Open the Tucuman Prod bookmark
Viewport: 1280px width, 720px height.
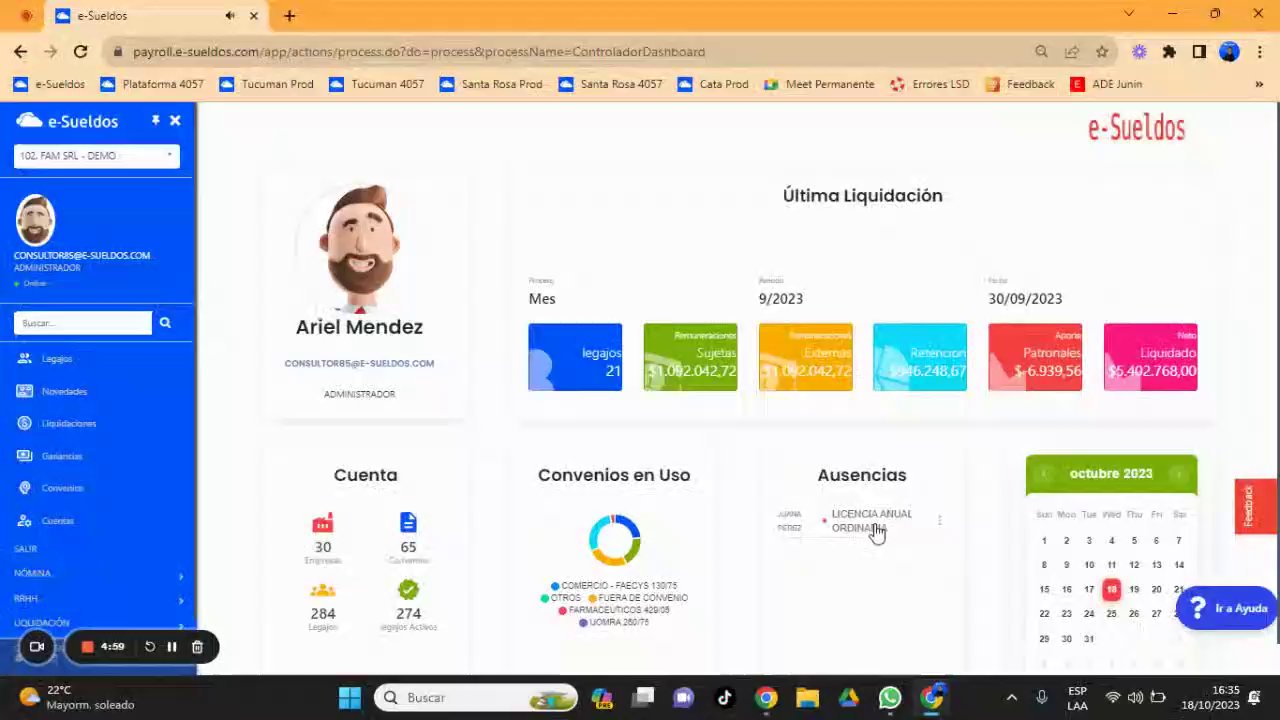[266, 84]
